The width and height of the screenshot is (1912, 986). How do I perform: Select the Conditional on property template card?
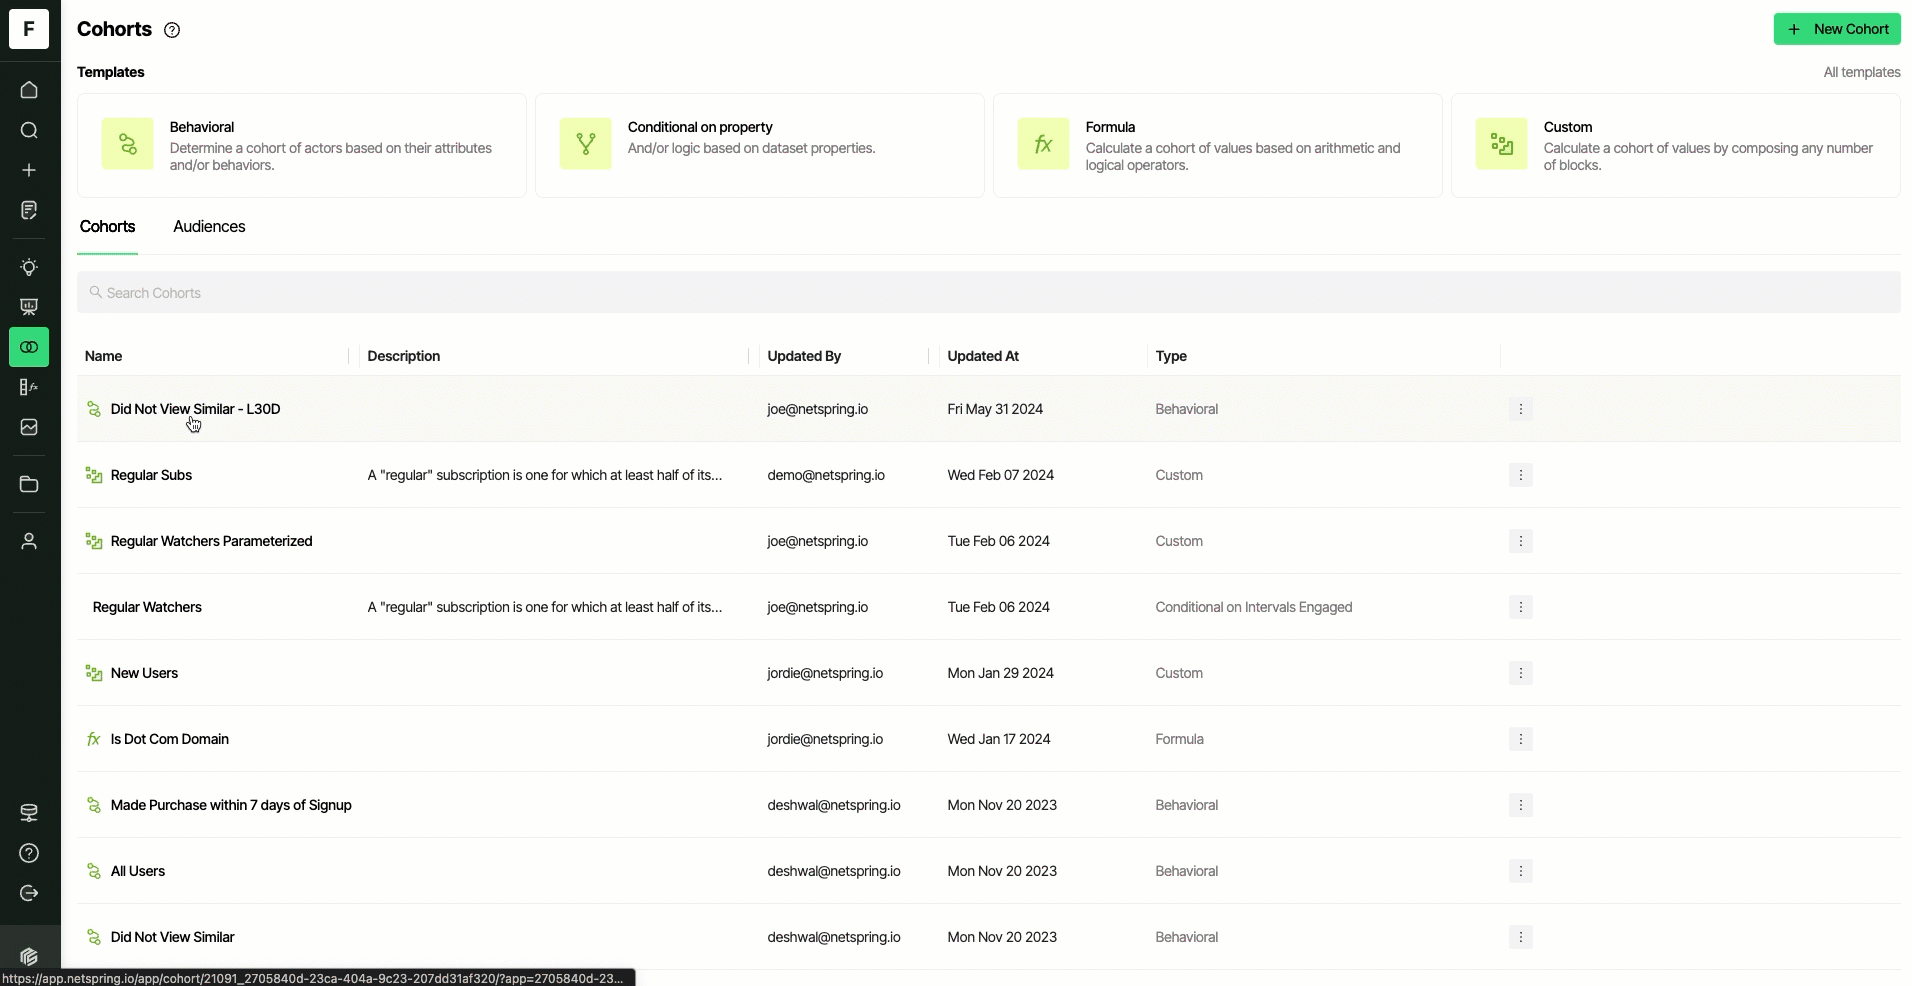[760, 146]
